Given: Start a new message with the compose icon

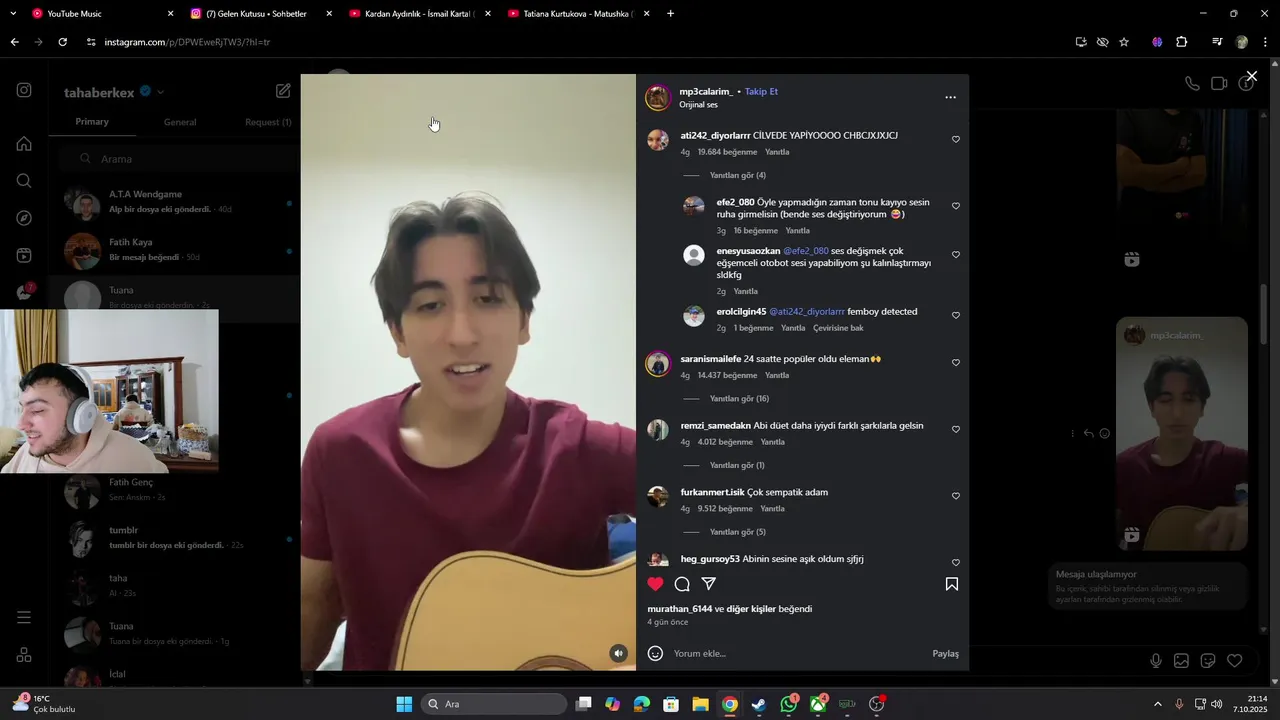Looking at the screenshot, I should click(283, 91).
